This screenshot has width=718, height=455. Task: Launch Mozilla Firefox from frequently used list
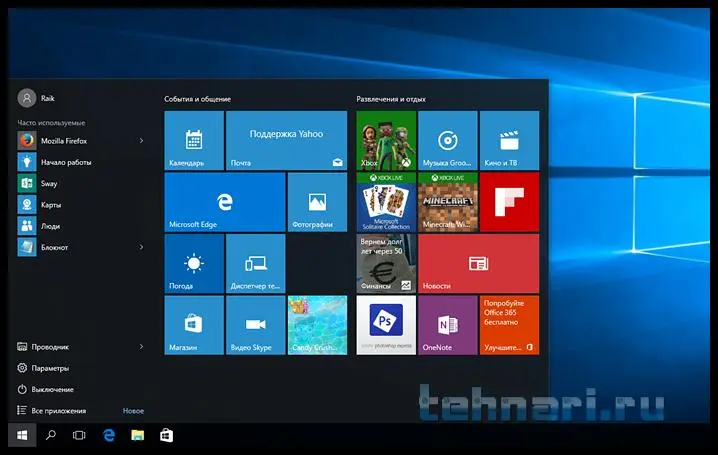pos(82,141)
